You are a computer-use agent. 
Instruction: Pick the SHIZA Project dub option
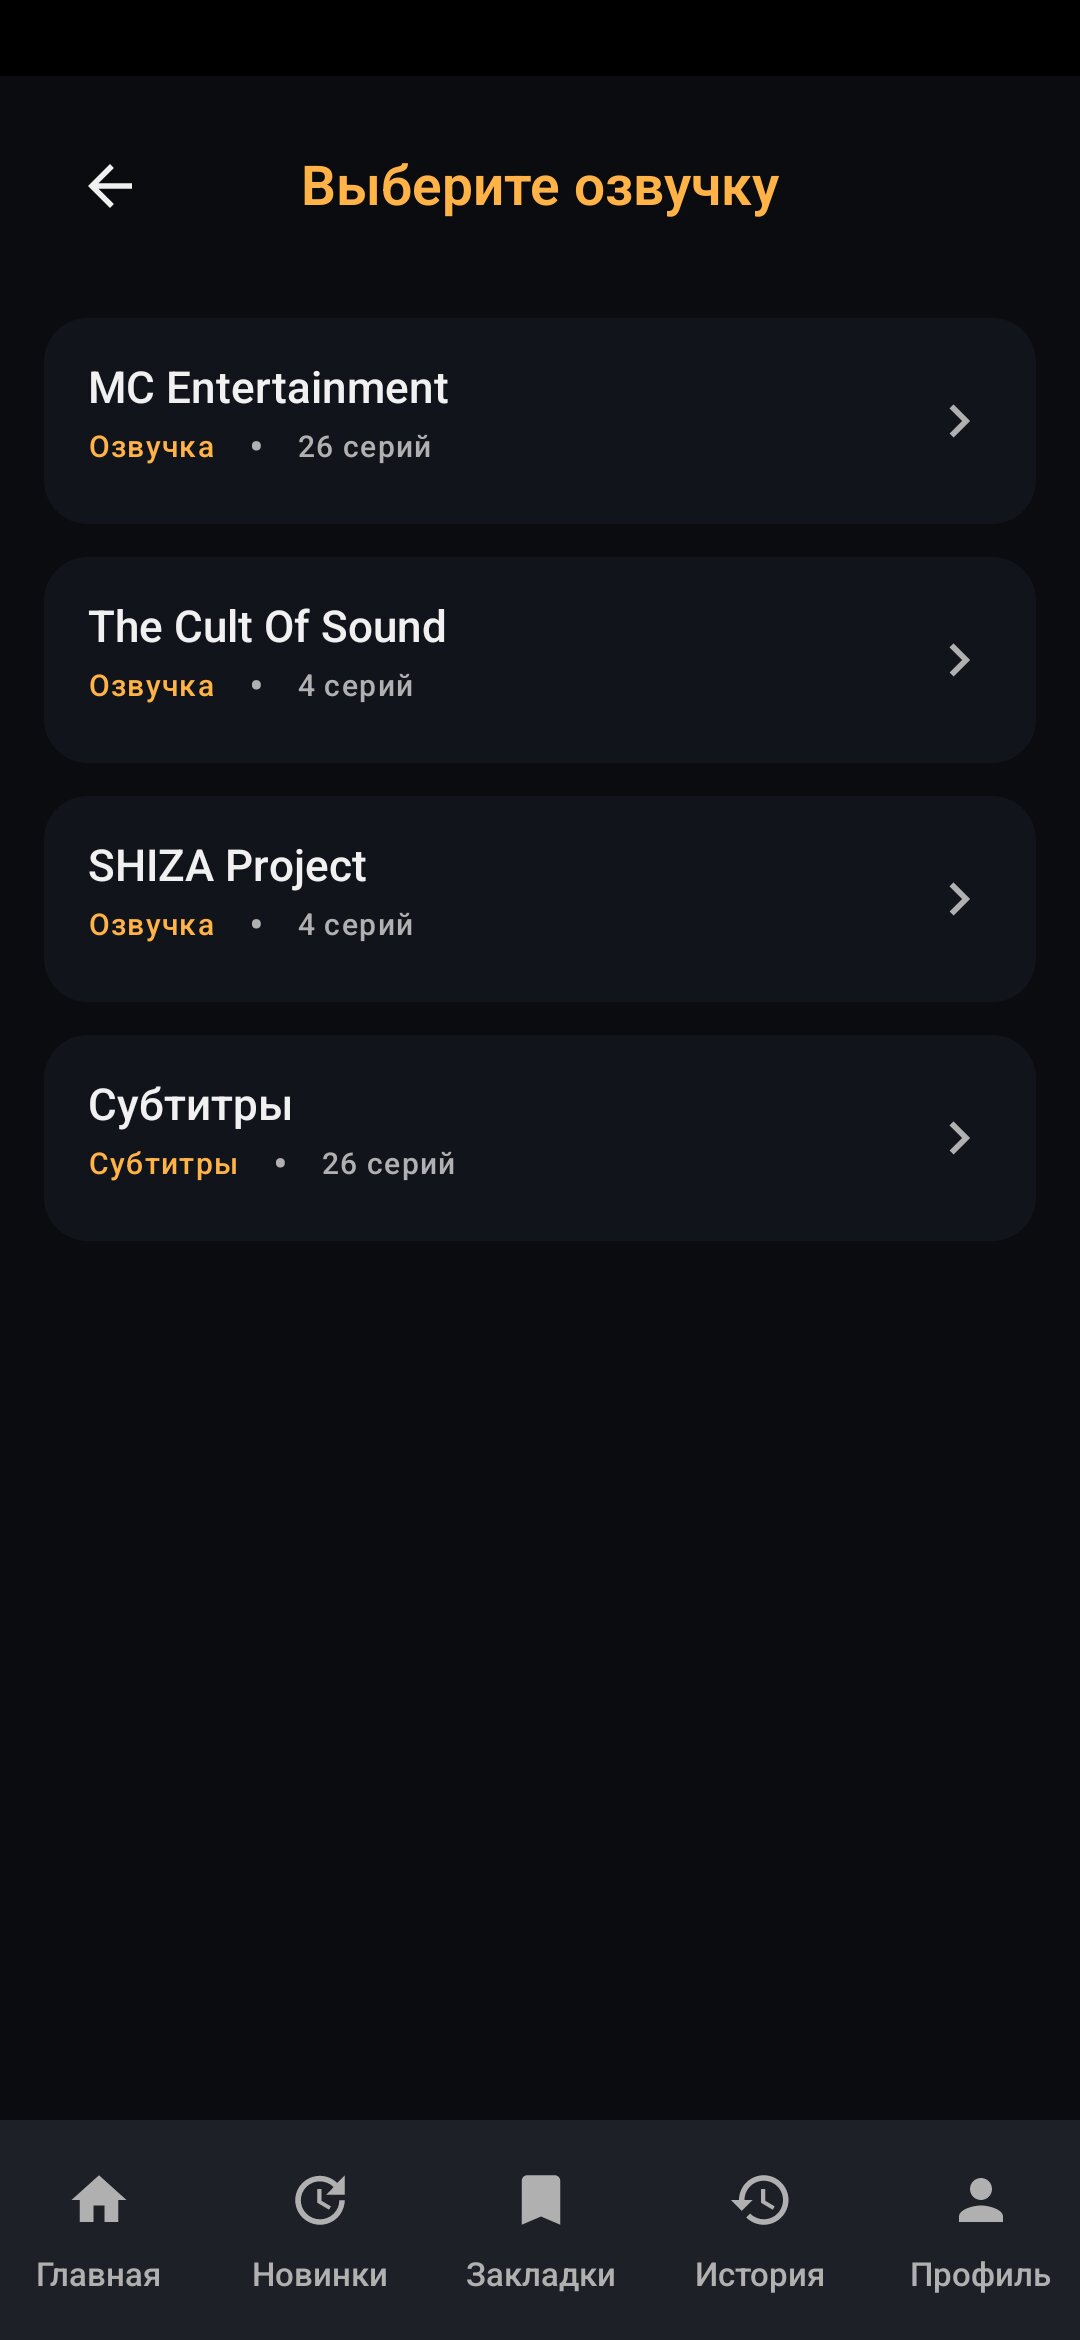pos(227,866)
